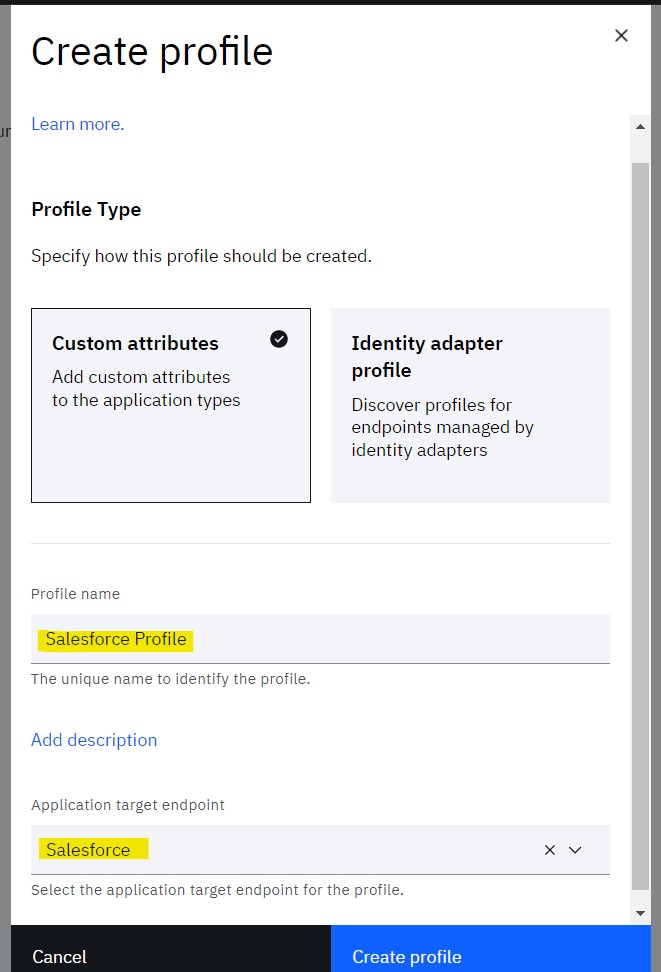Close the Create profile dialog
The image size is (661, 972).
pyautogui.click(x=621, y=36)
